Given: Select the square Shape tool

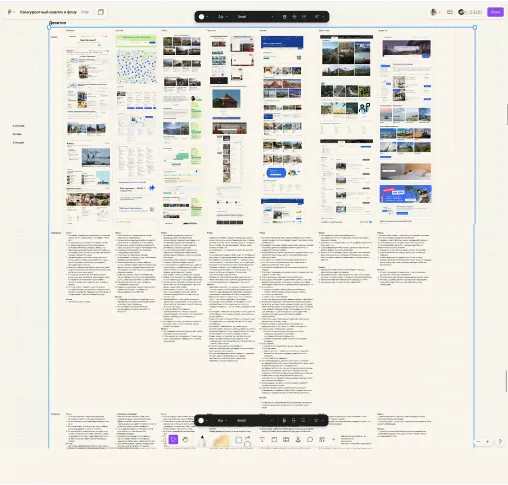Looking at the screenshot, I should click(239, 440).
